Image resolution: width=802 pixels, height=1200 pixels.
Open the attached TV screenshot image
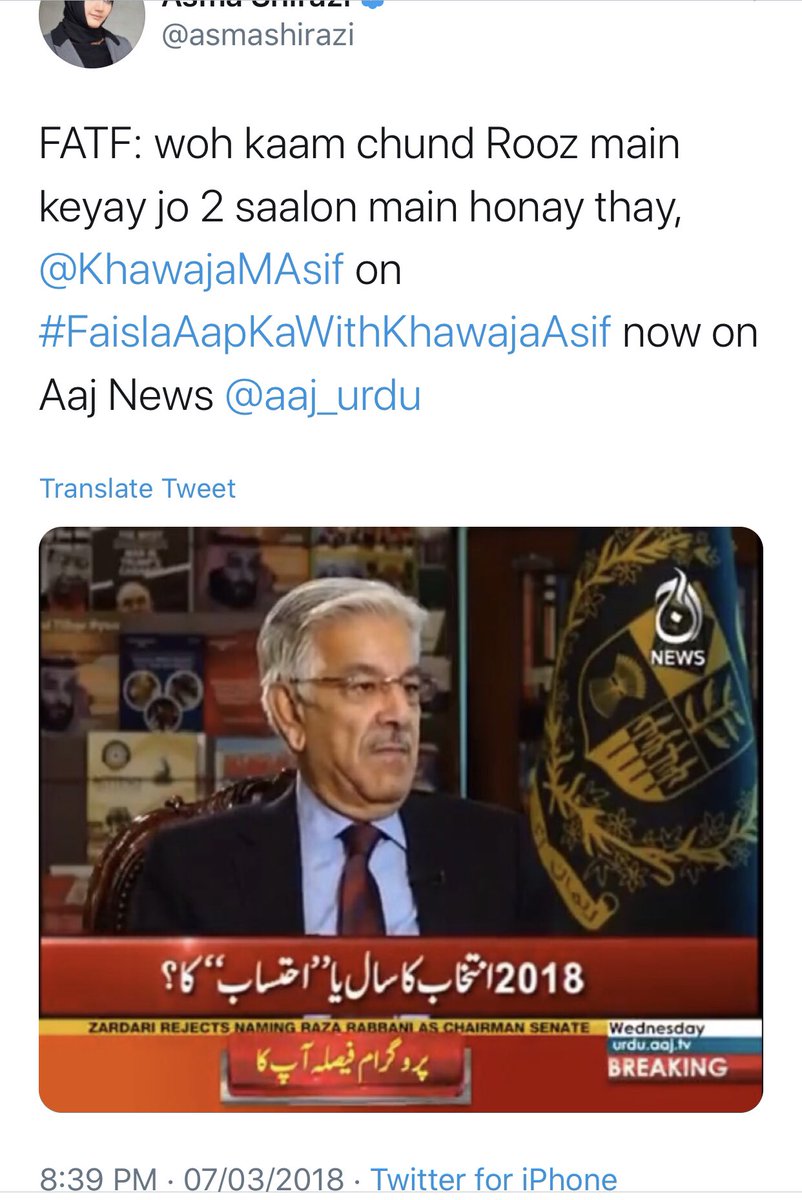pyautogui.click(x=401, y=819)
